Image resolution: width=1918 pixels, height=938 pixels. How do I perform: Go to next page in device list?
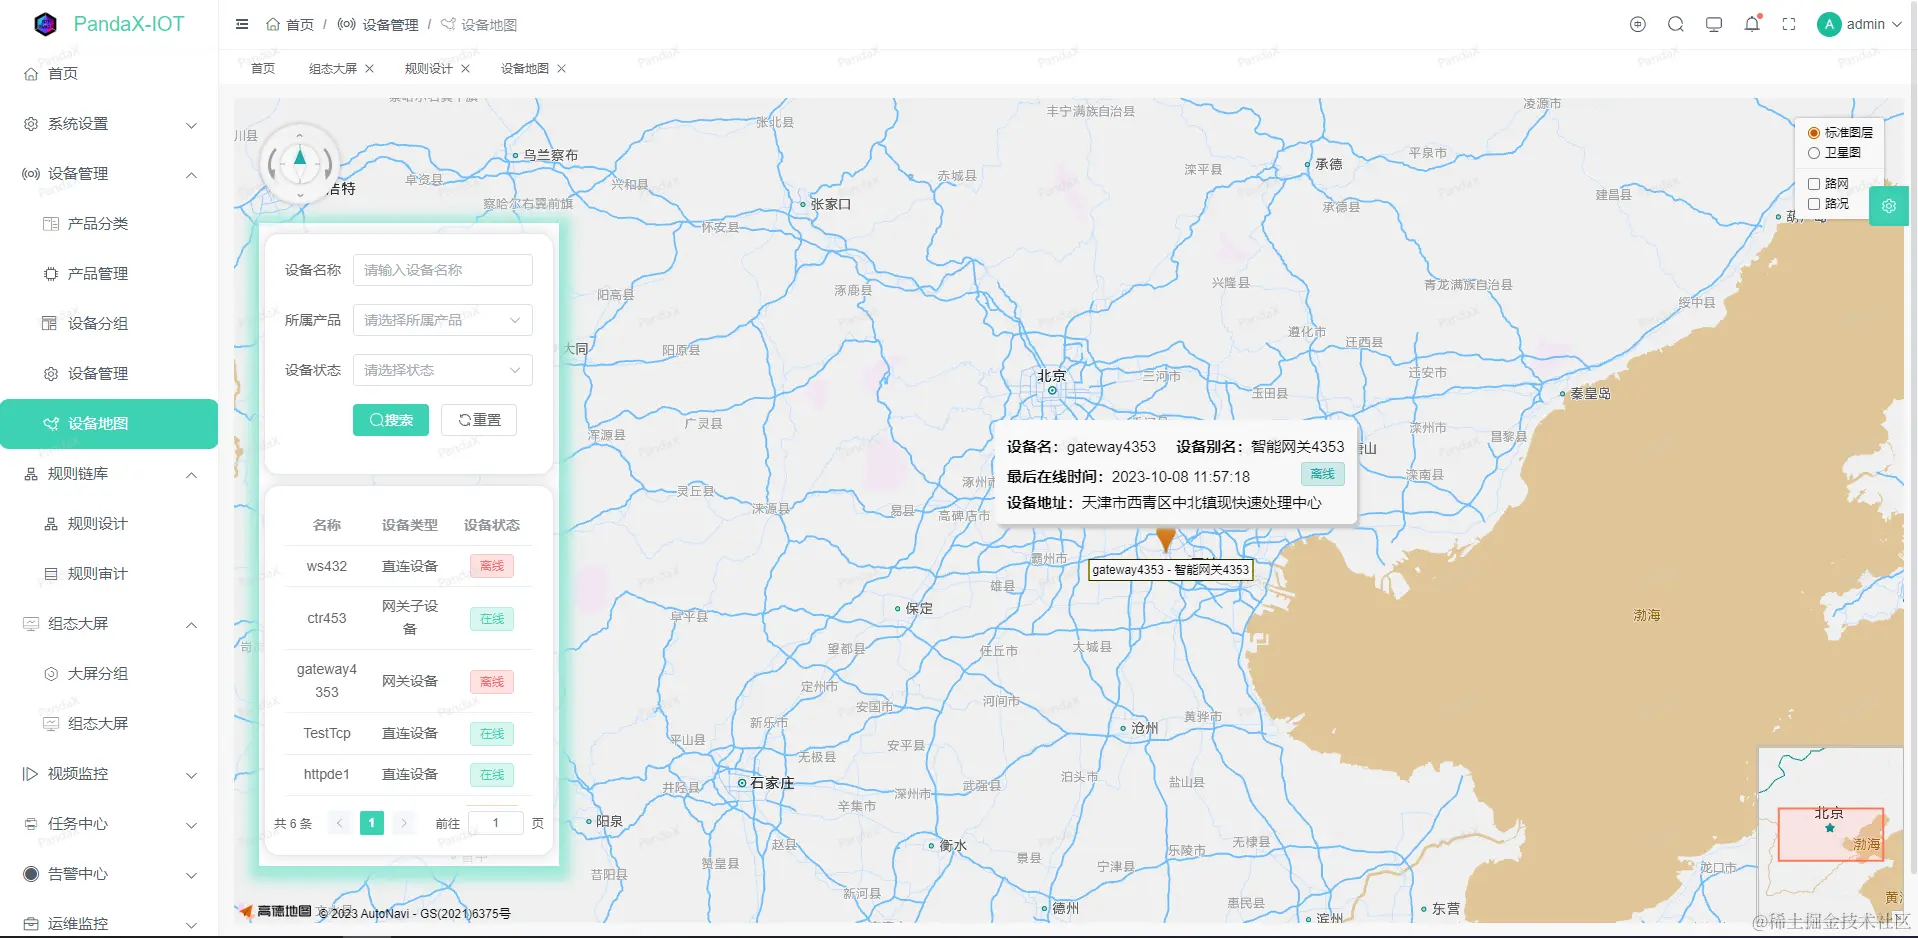pyautogui.click(x=404, y=823)
